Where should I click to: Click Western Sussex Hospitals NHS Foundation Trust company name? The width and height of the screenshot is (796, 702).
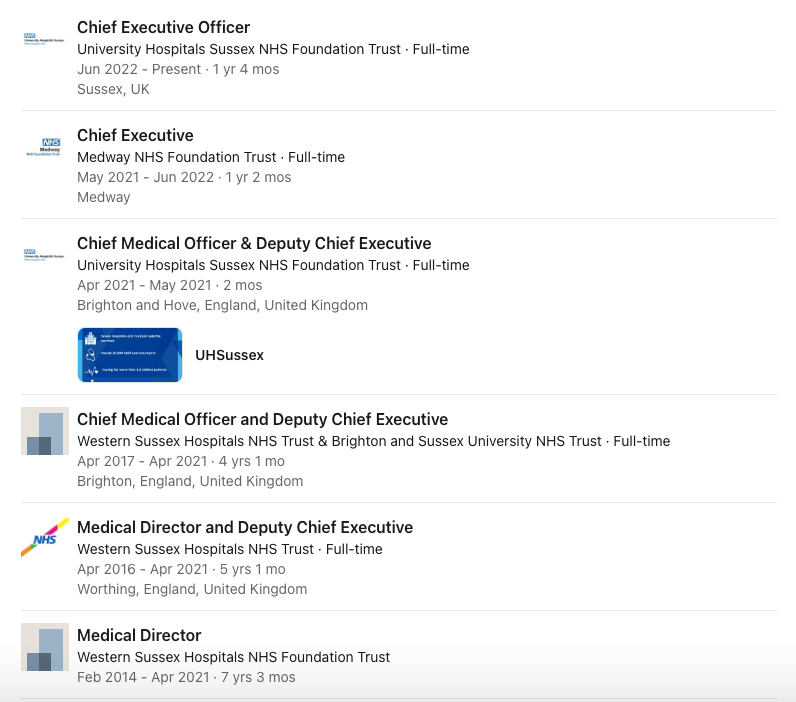pyautogui.click(x=233, y=657)
